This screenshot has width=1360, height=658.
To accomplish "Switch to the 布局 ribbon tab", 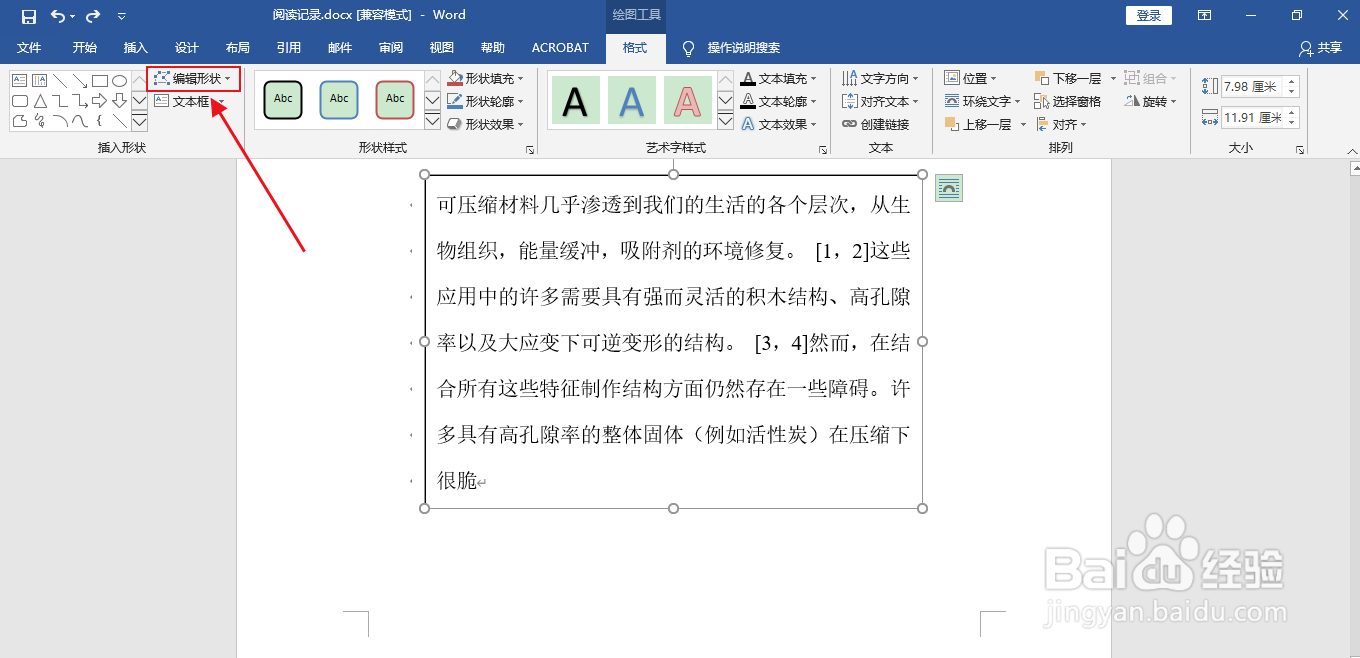I will 238,48.
